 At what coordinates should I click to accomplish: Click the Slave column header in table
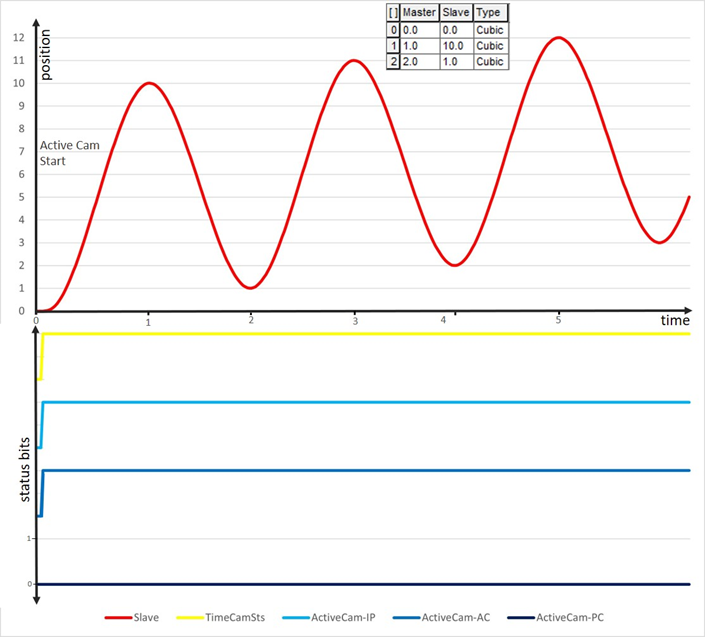[456, 13]
